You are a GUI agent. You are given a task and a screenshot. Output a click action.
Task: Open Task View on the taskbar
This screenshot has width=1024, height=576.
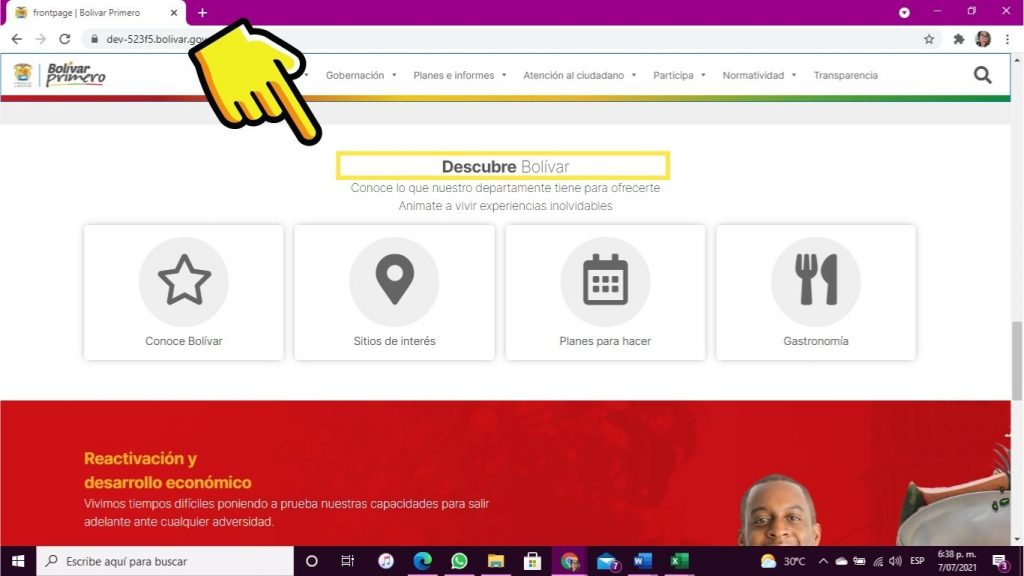347,561
